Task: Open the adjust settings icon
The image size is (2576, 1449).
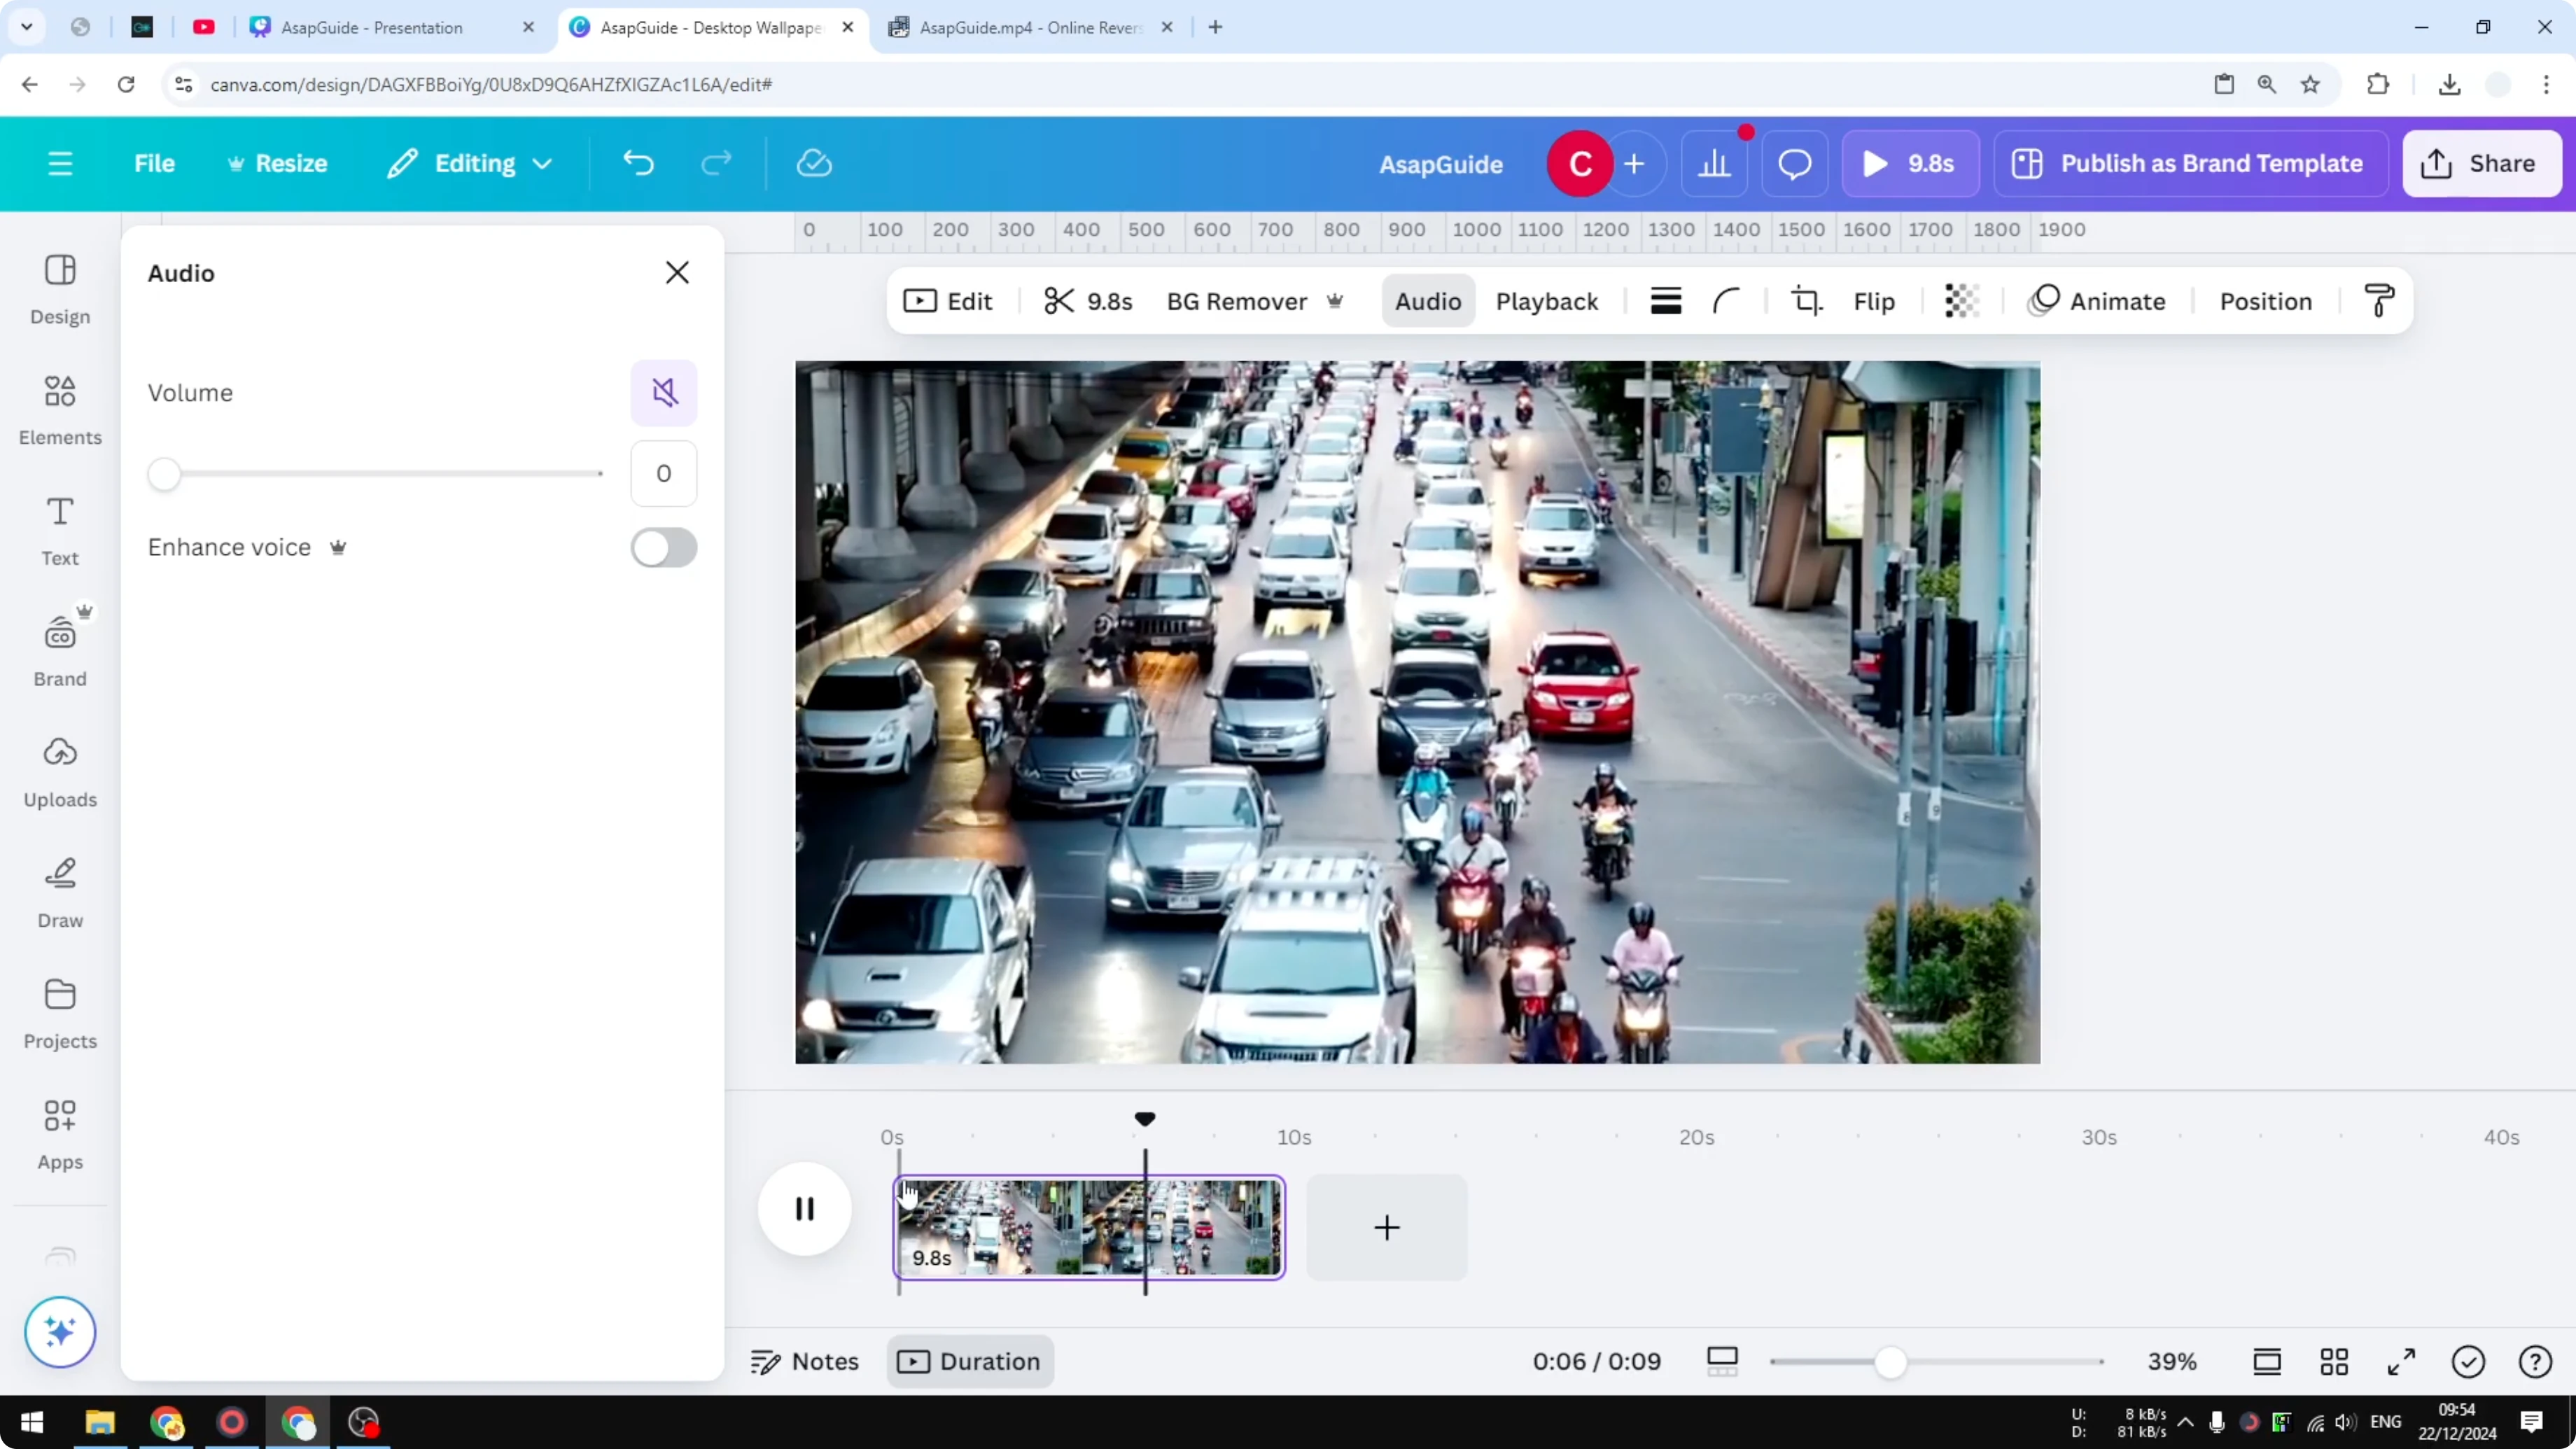Action: point(1665,300)
